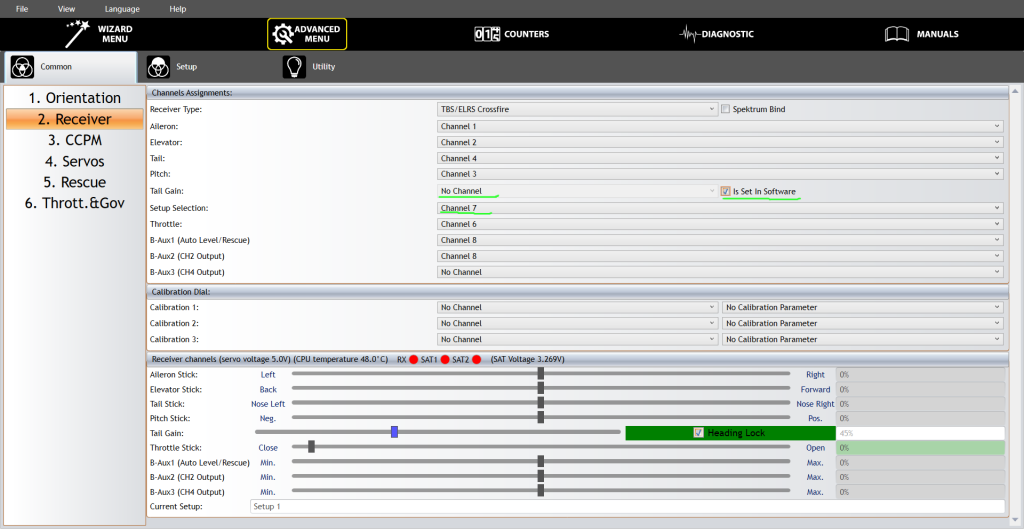The height and width of the screenshot is (529, 1024).
Task: Click the Tail Gain slider handle
Action: (395, 432)
